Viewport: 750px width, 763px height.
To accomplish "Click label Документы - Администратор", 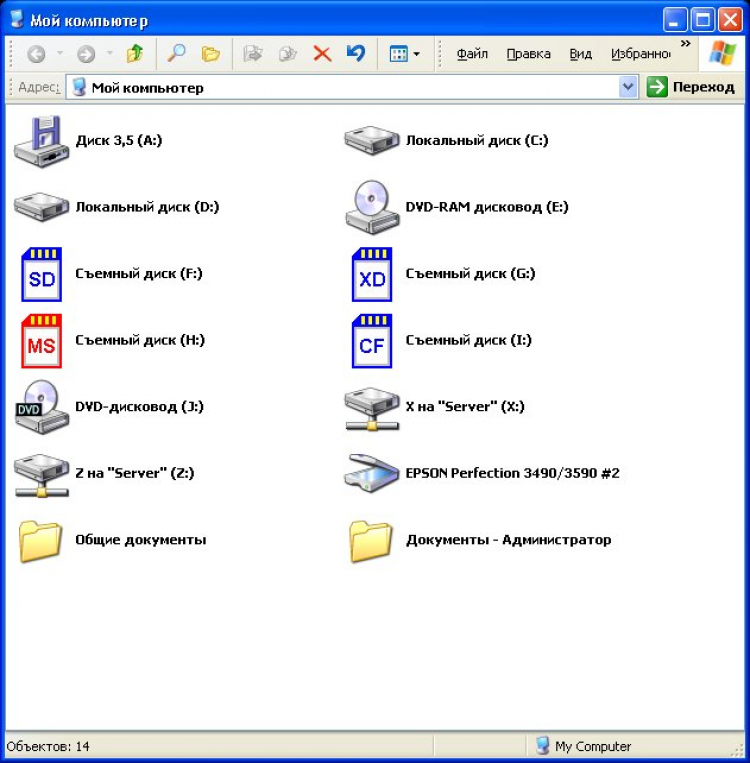I will [x=509, y=539].
